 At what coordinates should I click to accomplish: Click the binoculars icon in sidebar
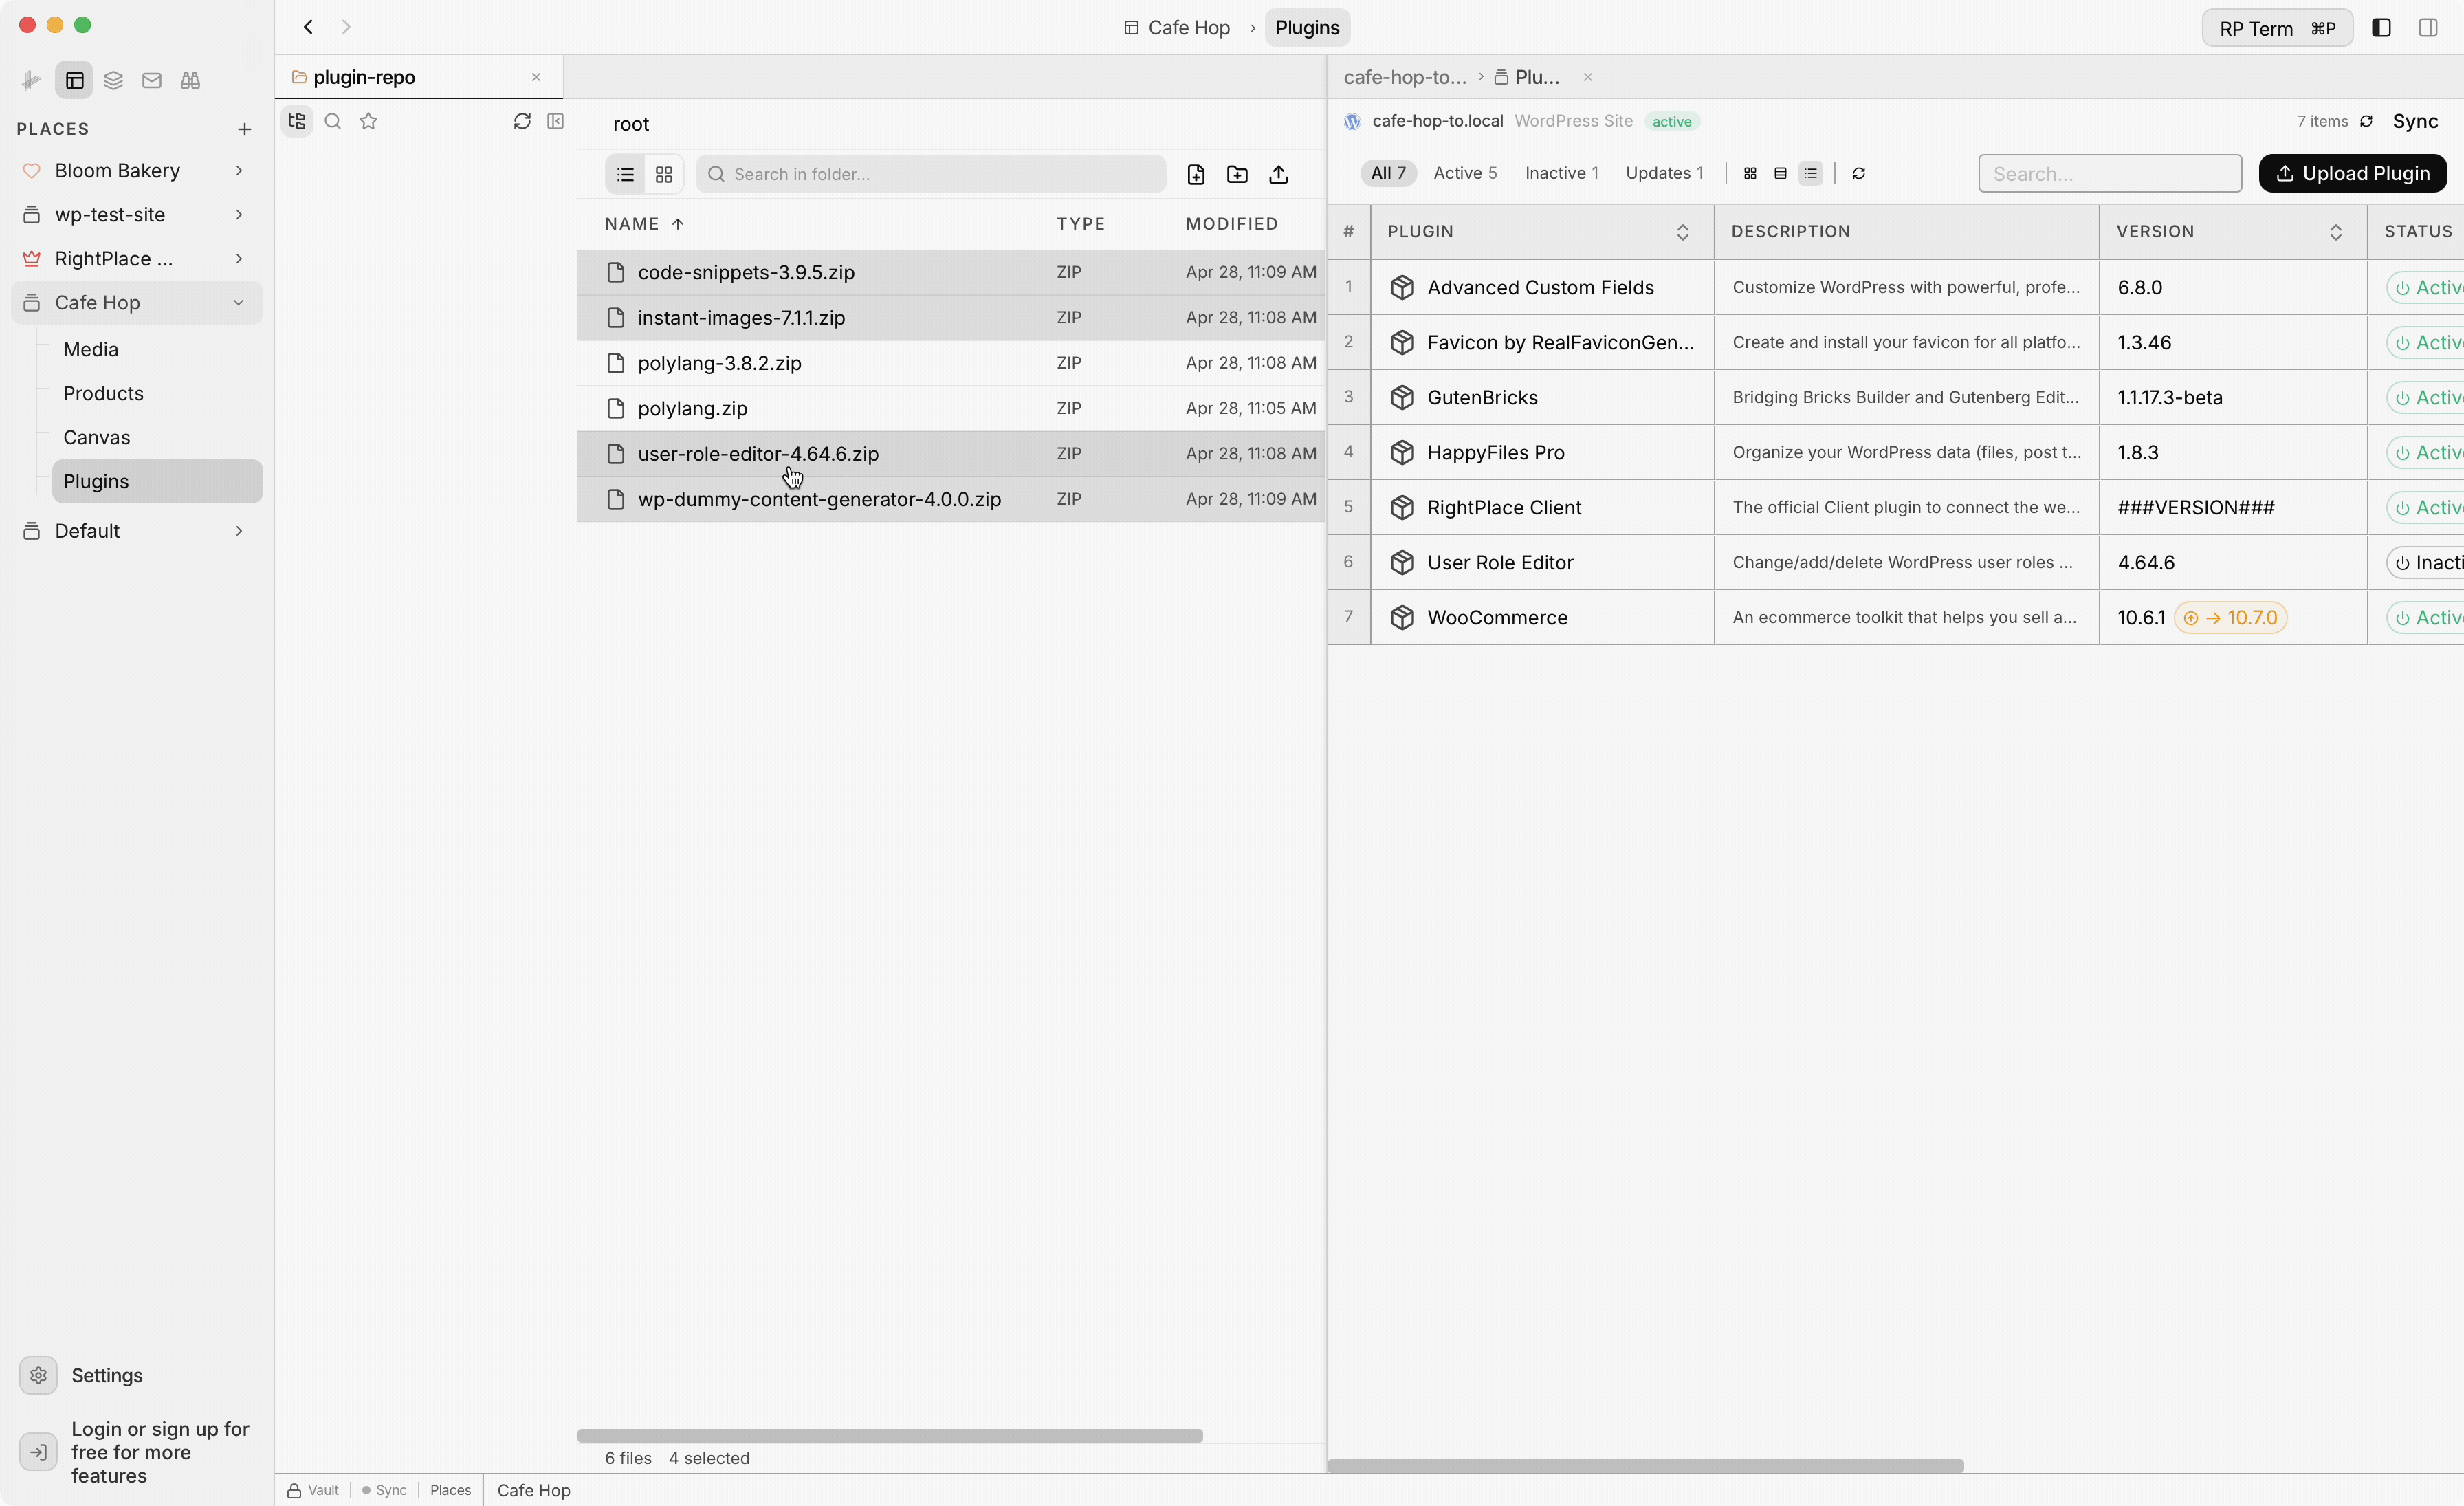tap(190, 80)
